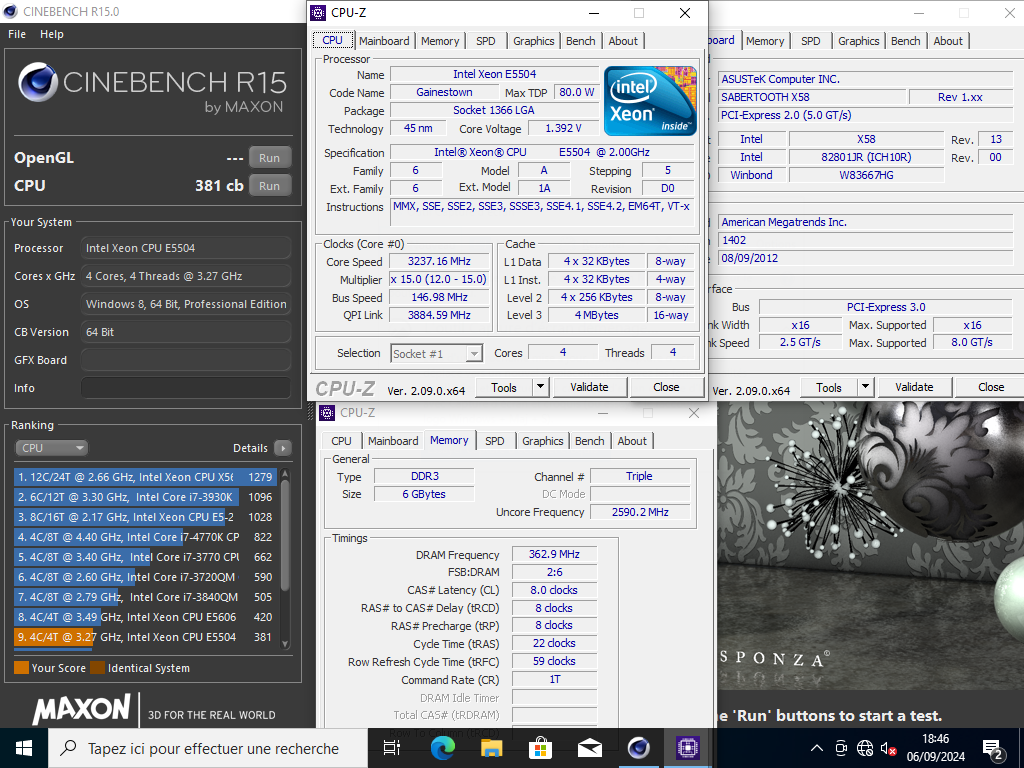Open Task View in the taskbar
The image size is (1024, 768).
click(392, 748)
